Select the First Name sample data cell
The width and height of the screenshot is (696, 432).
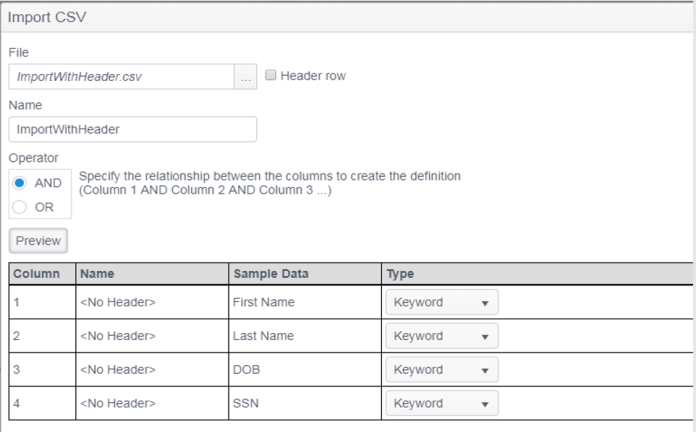[x=262, y=302]
